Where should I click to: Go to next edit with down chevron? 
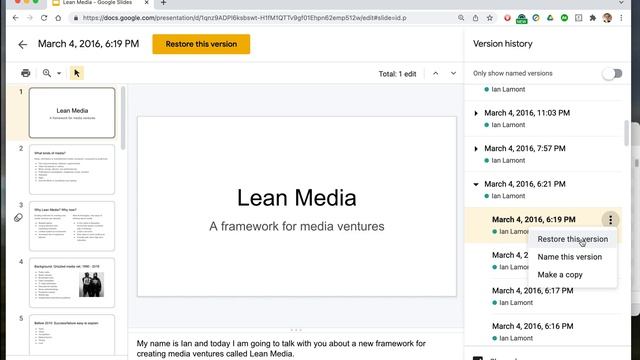[x=453, y=73]
